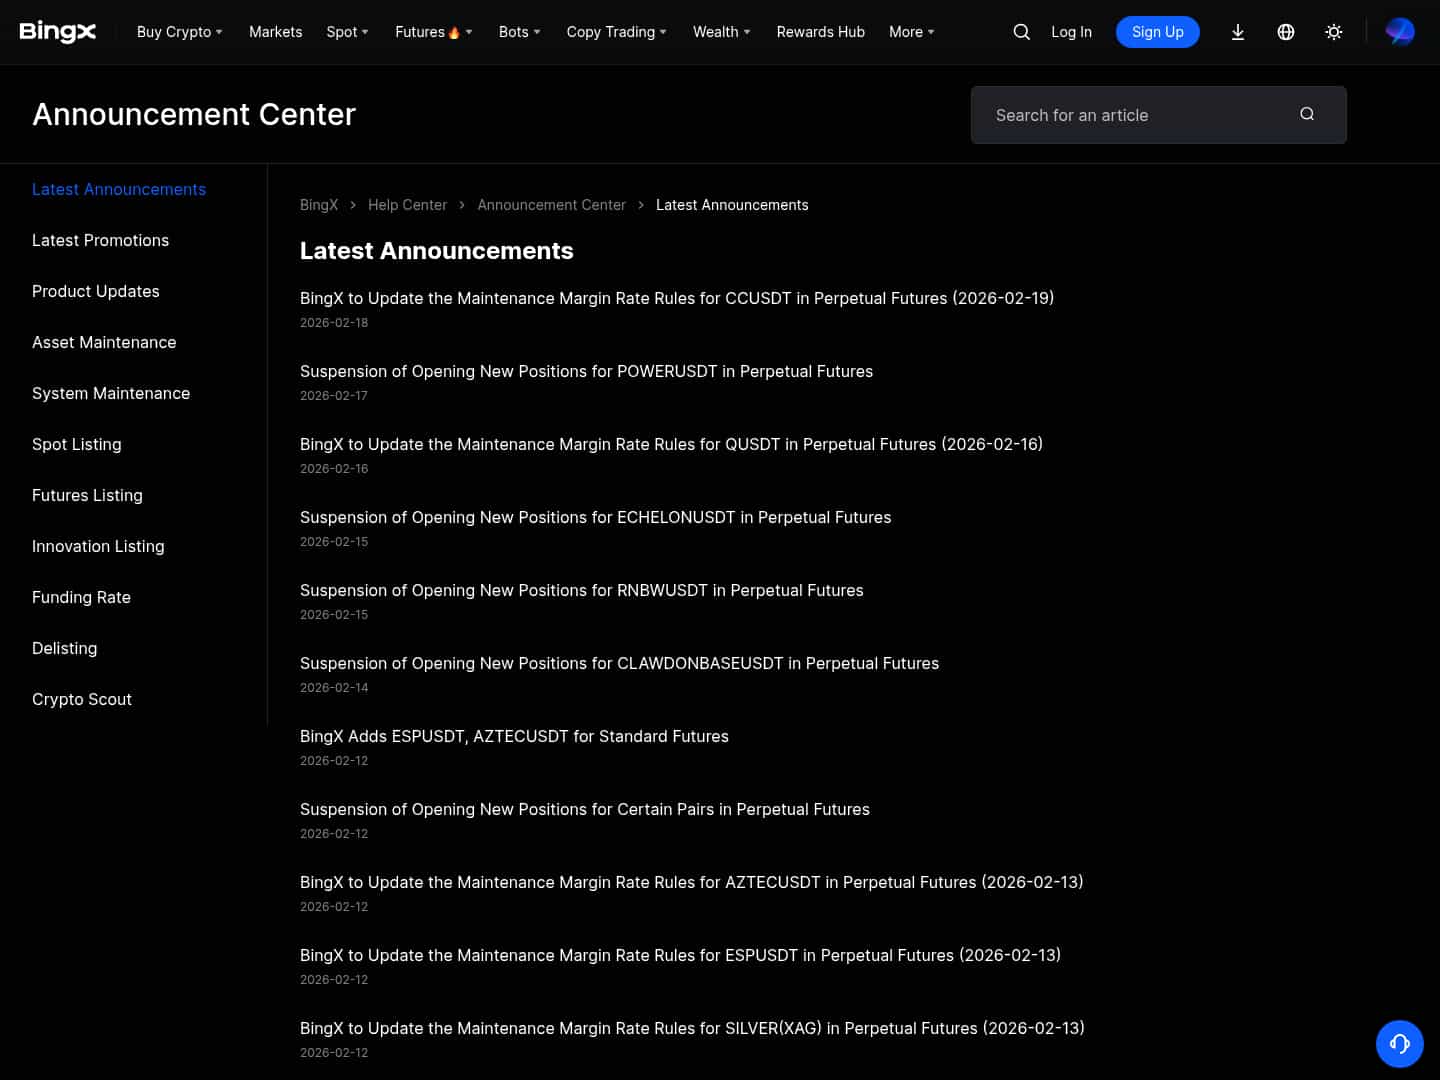Click the magnifier inside the article search bar

[1307, 114]
